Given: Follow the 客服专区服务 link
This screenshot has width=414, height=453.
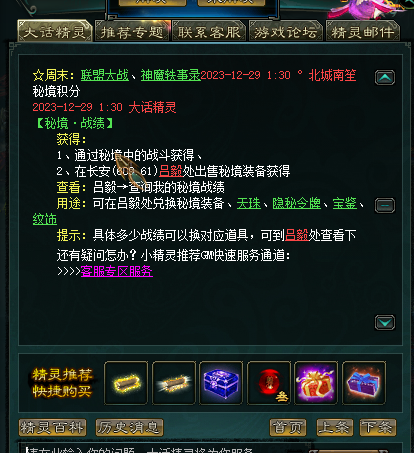Looking at the screenshot, I should coord(117,271).
